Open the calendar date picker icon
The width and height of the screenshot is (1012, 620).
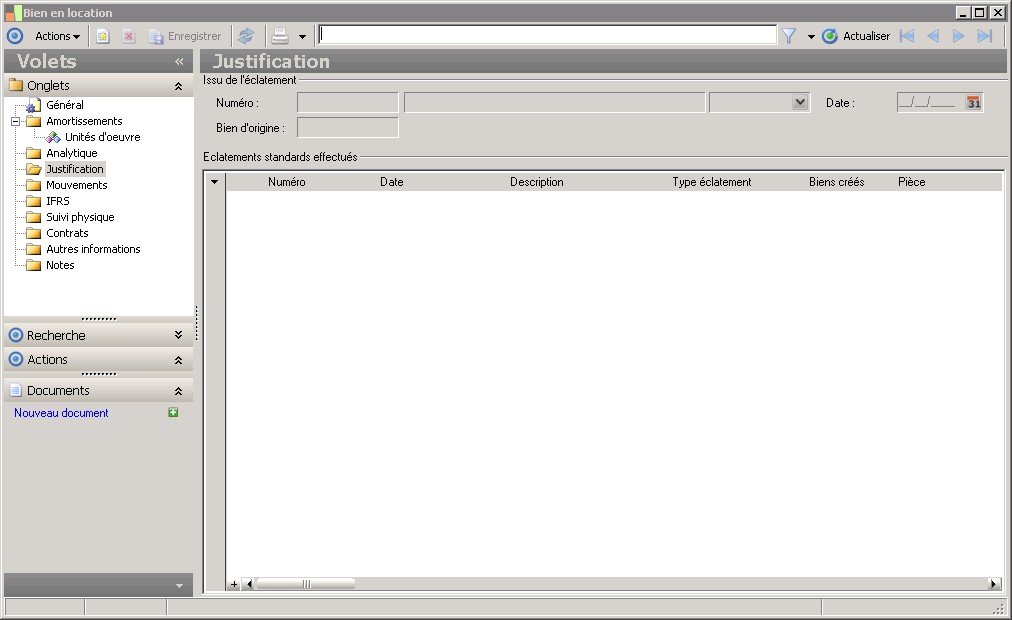(x=973, y=102)
